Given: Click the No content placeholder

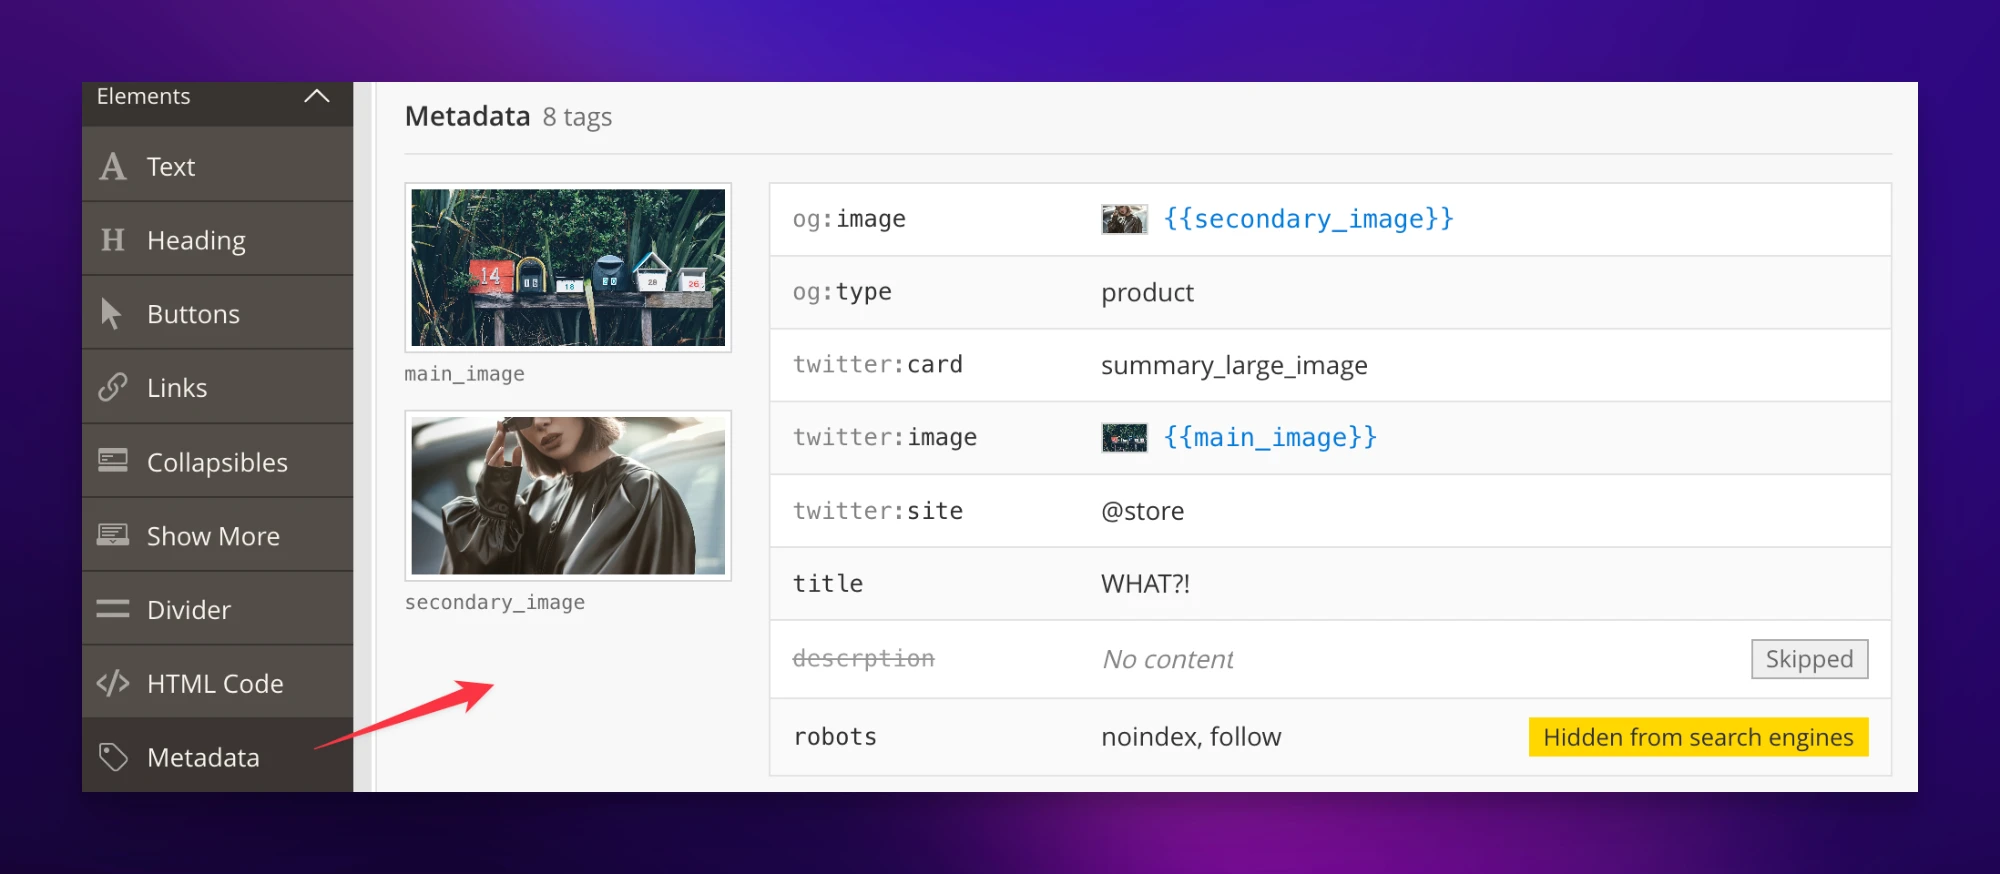Looking at the screenshot, I should [x=1168, y=659].
